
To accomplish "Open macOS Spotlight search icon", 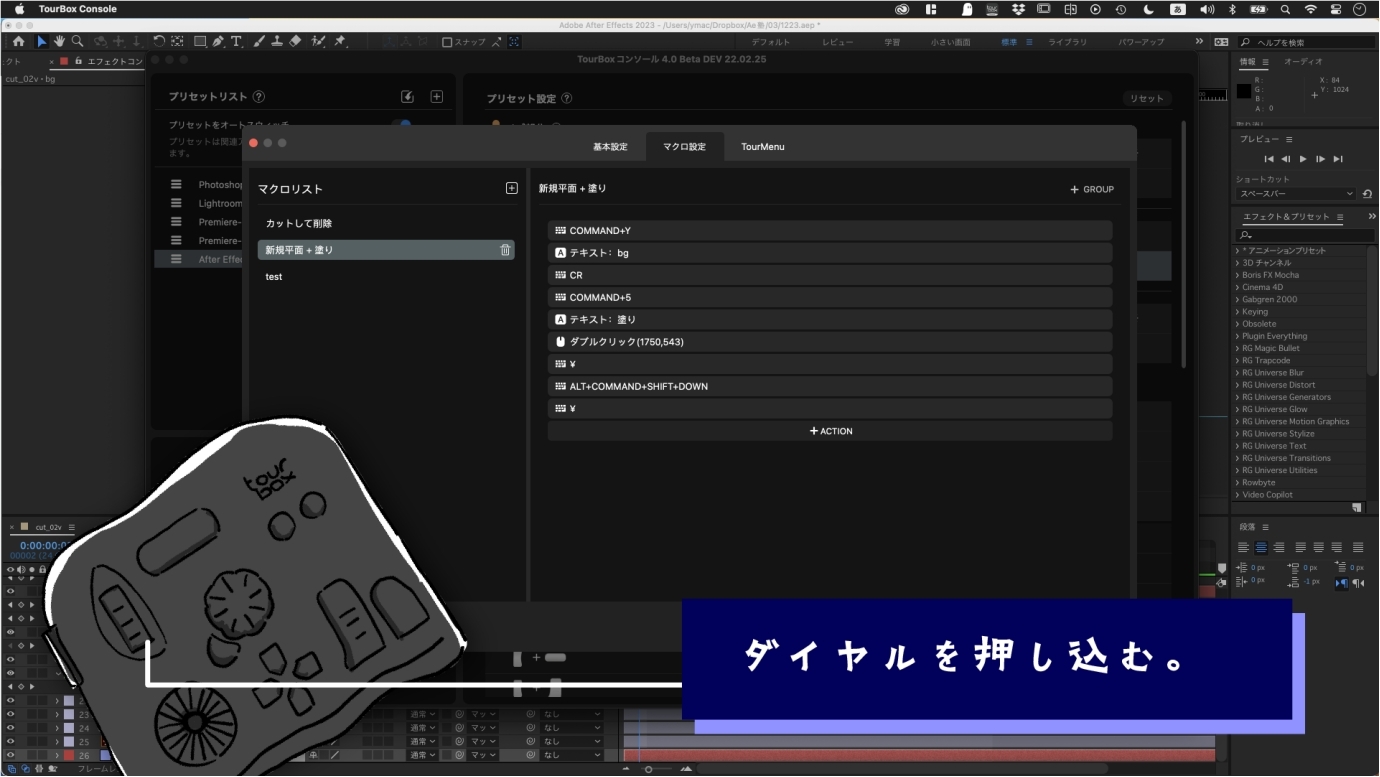I will click(x=1285, y=9).
